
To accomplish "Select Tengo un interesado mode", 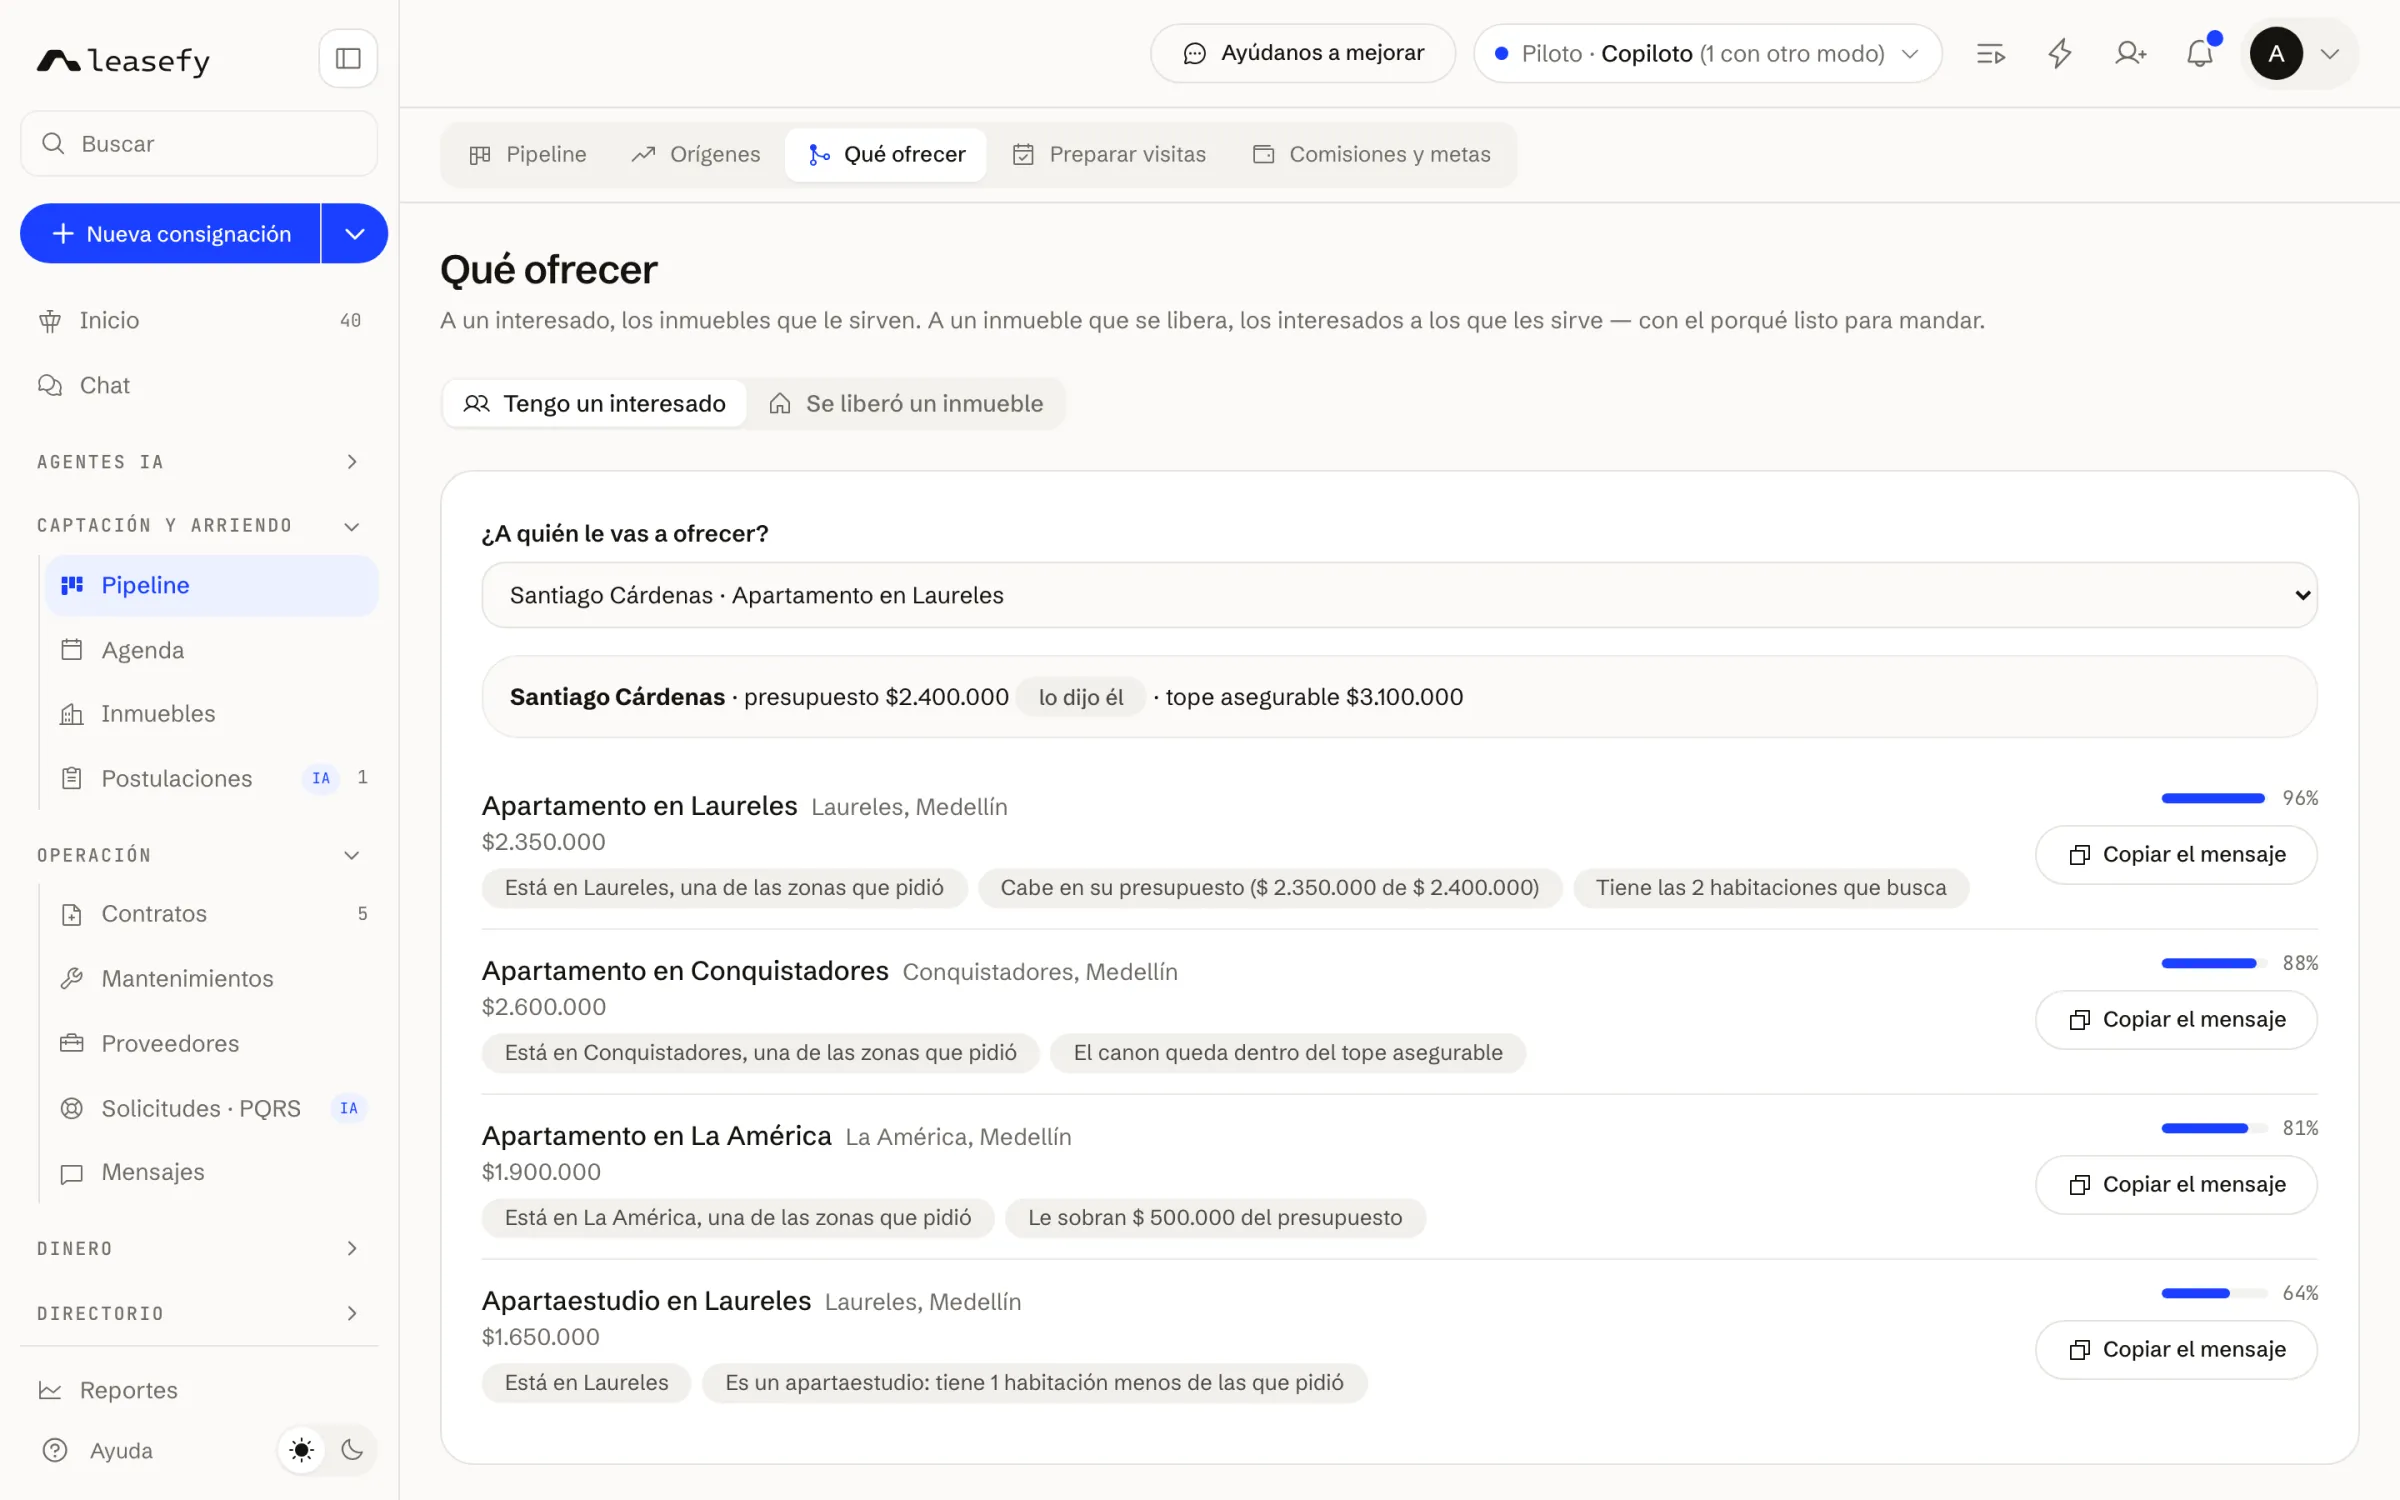I will click(595, 404).
